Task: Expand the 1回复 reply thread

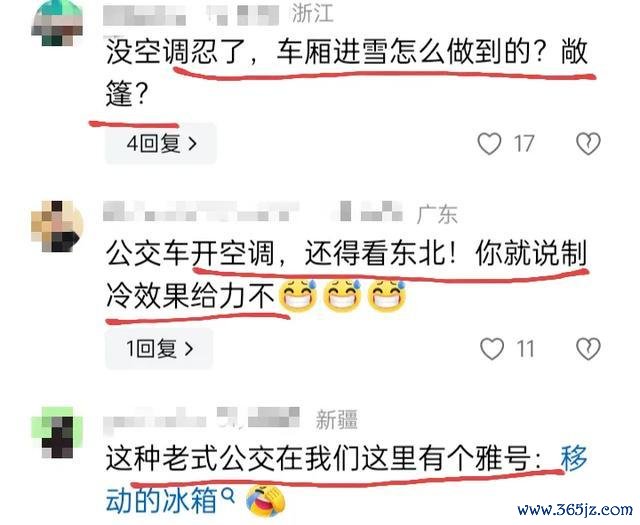Action: click(x=159, y=349)
